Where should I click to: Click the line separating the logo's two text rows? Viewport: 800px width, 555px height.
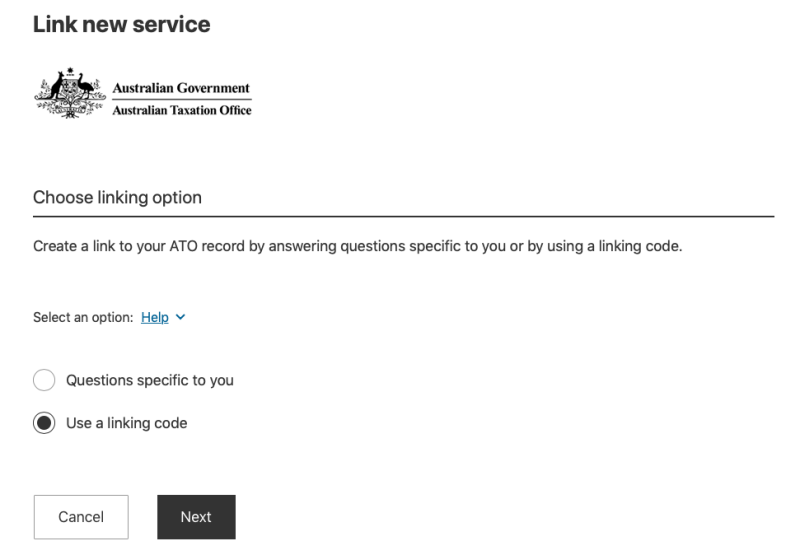click(182, 99)
